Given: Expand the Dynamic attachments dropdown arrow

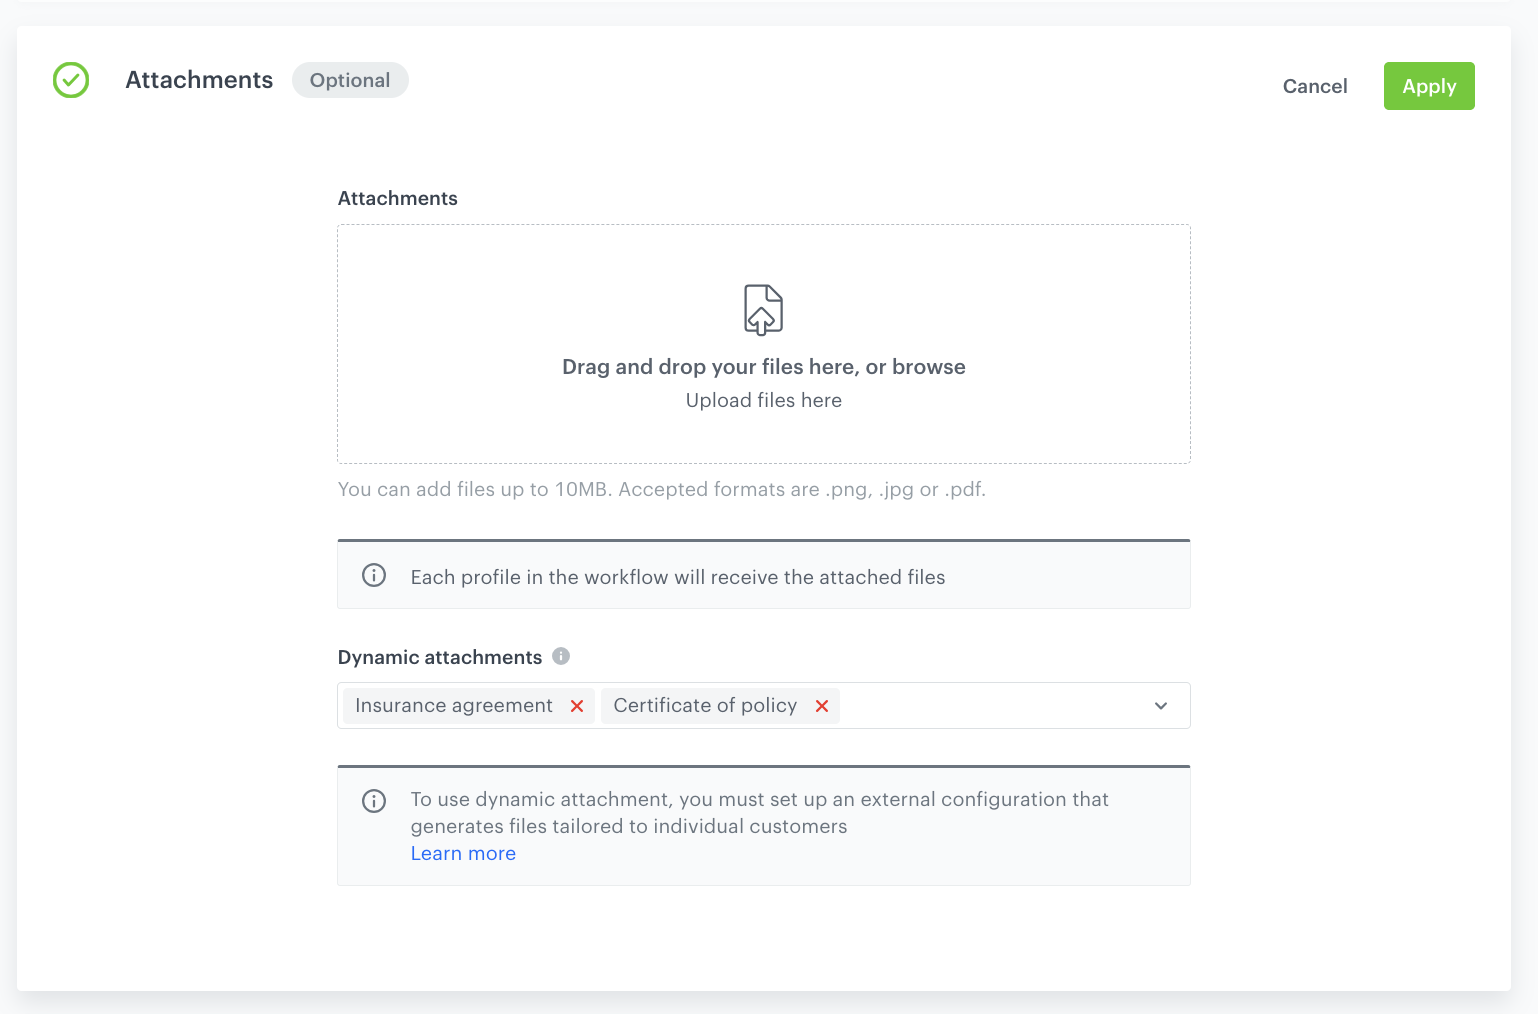Looking at the screenshot, I should tap(1161, 706).
